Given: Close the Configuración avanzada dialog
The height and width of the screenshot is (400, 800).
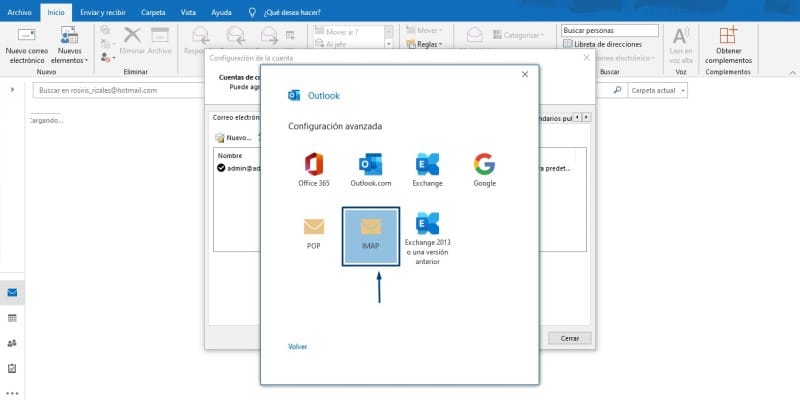Looking at the screenshot, I should (x=524, y=74).
